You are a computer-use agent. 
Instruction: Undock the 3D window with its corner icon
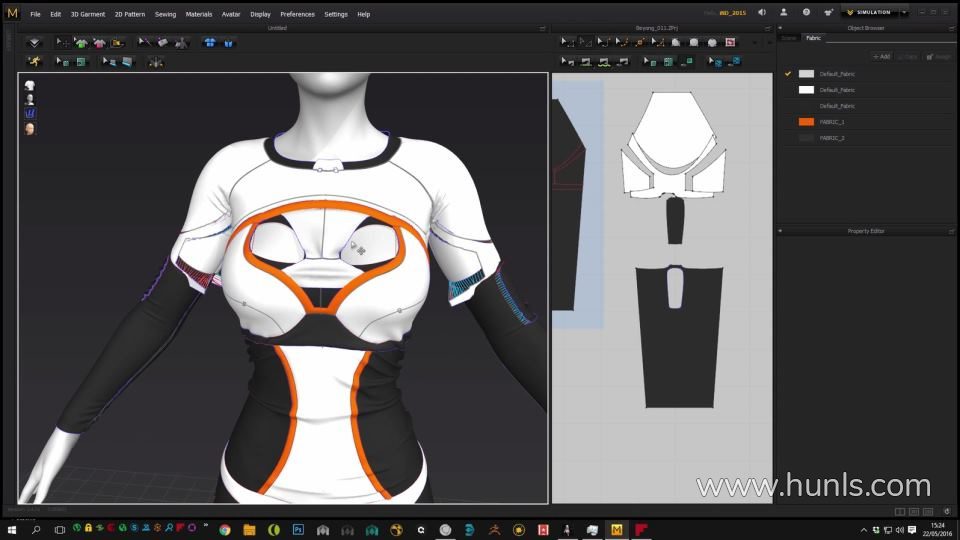[542, 28]
